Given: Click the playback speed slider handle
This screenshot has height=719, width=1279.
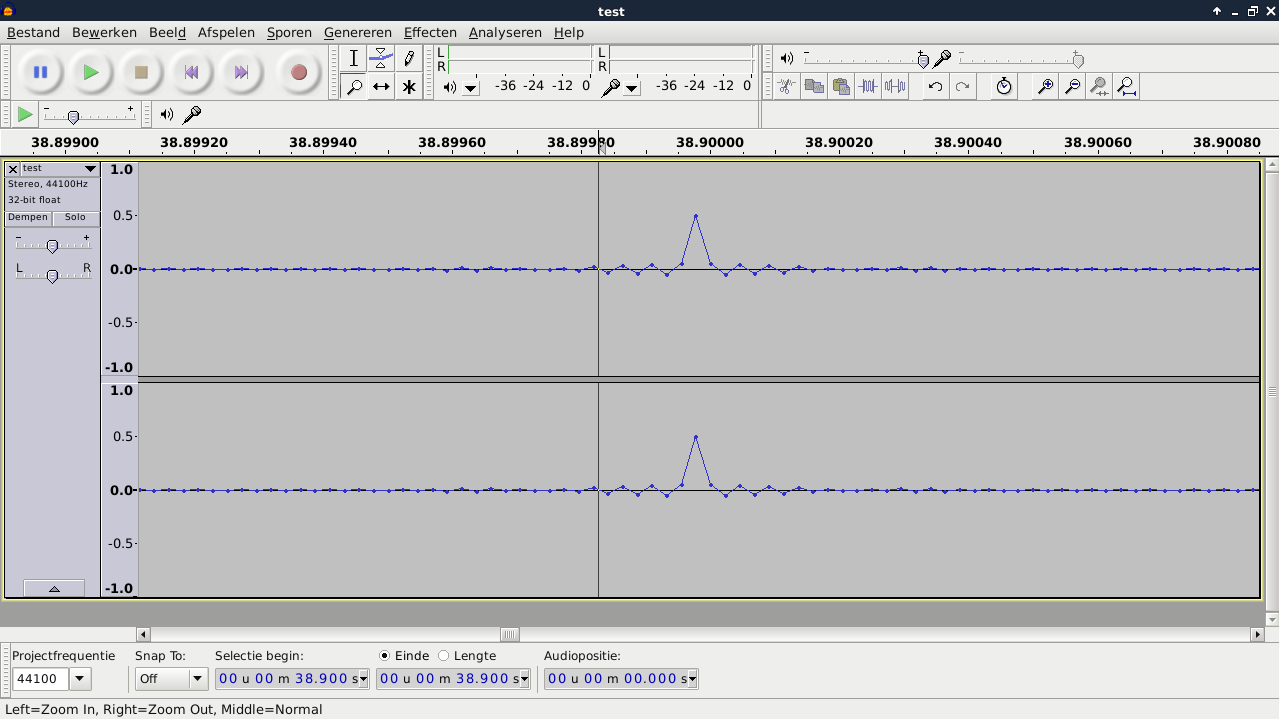Looking at the screenshot, I should tap(73, 117).
